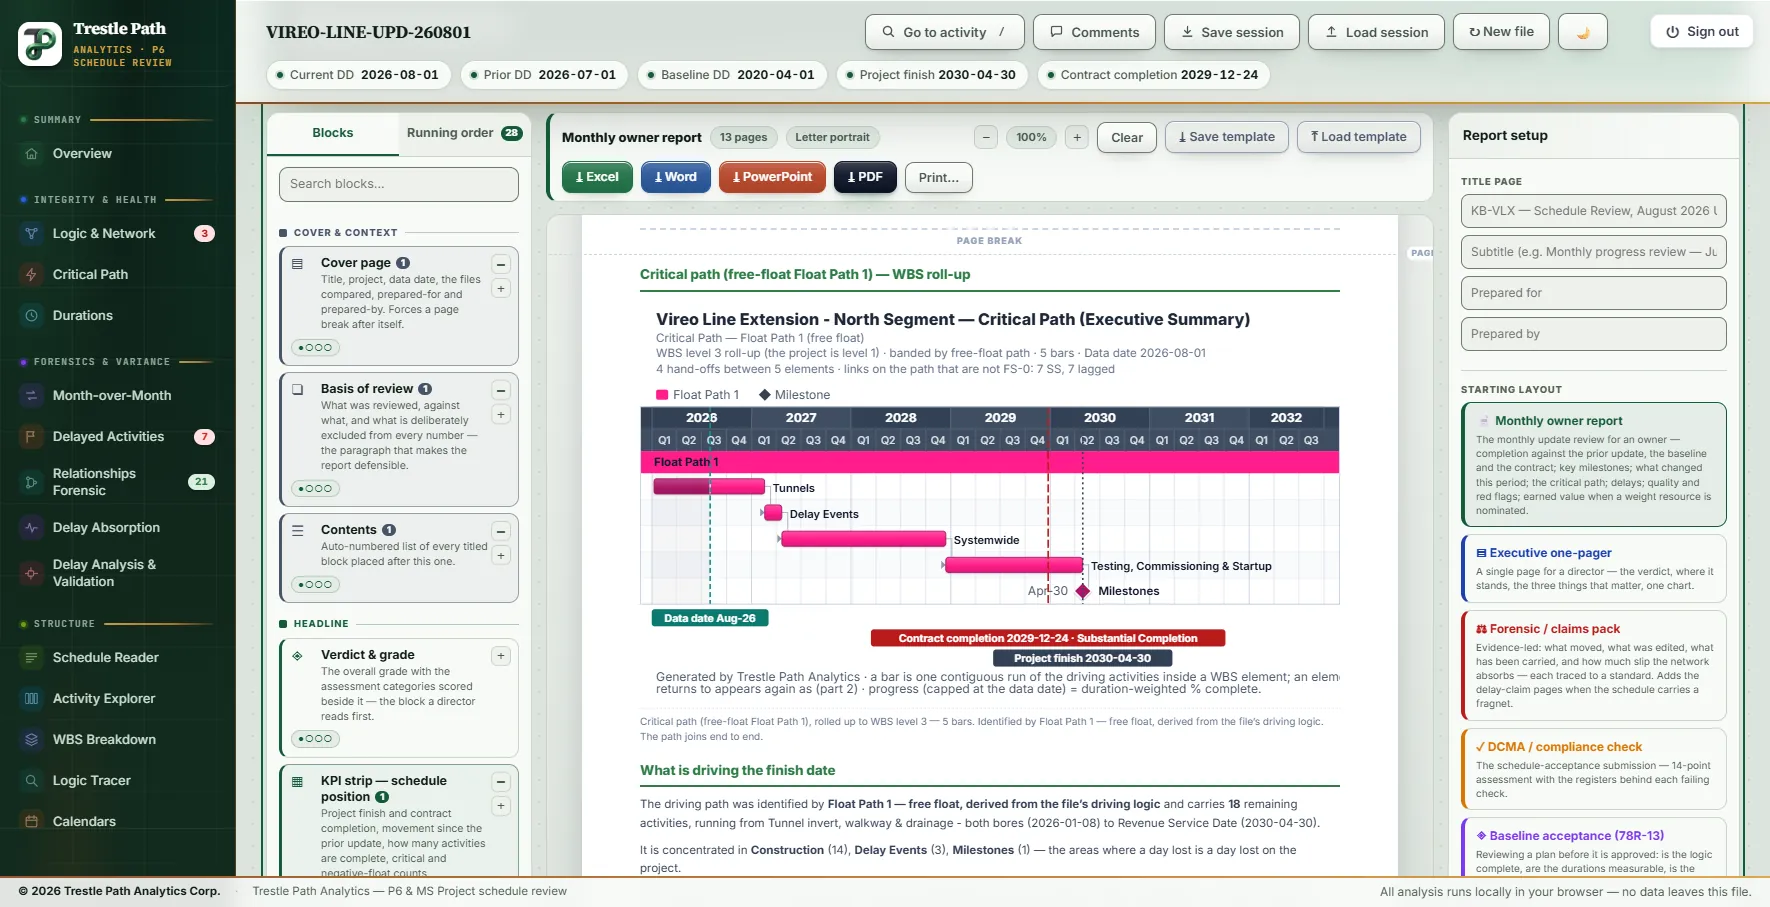Toggle dark mode moon button
This screenshot has width=1770, height=907.
tap(1583, 32)
